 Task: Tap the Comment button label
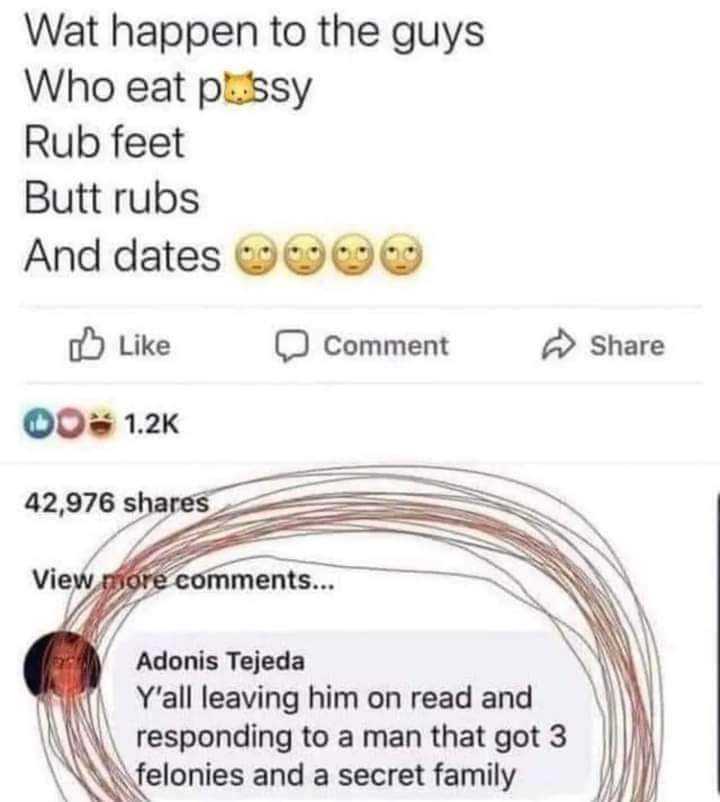click(386, 346)
